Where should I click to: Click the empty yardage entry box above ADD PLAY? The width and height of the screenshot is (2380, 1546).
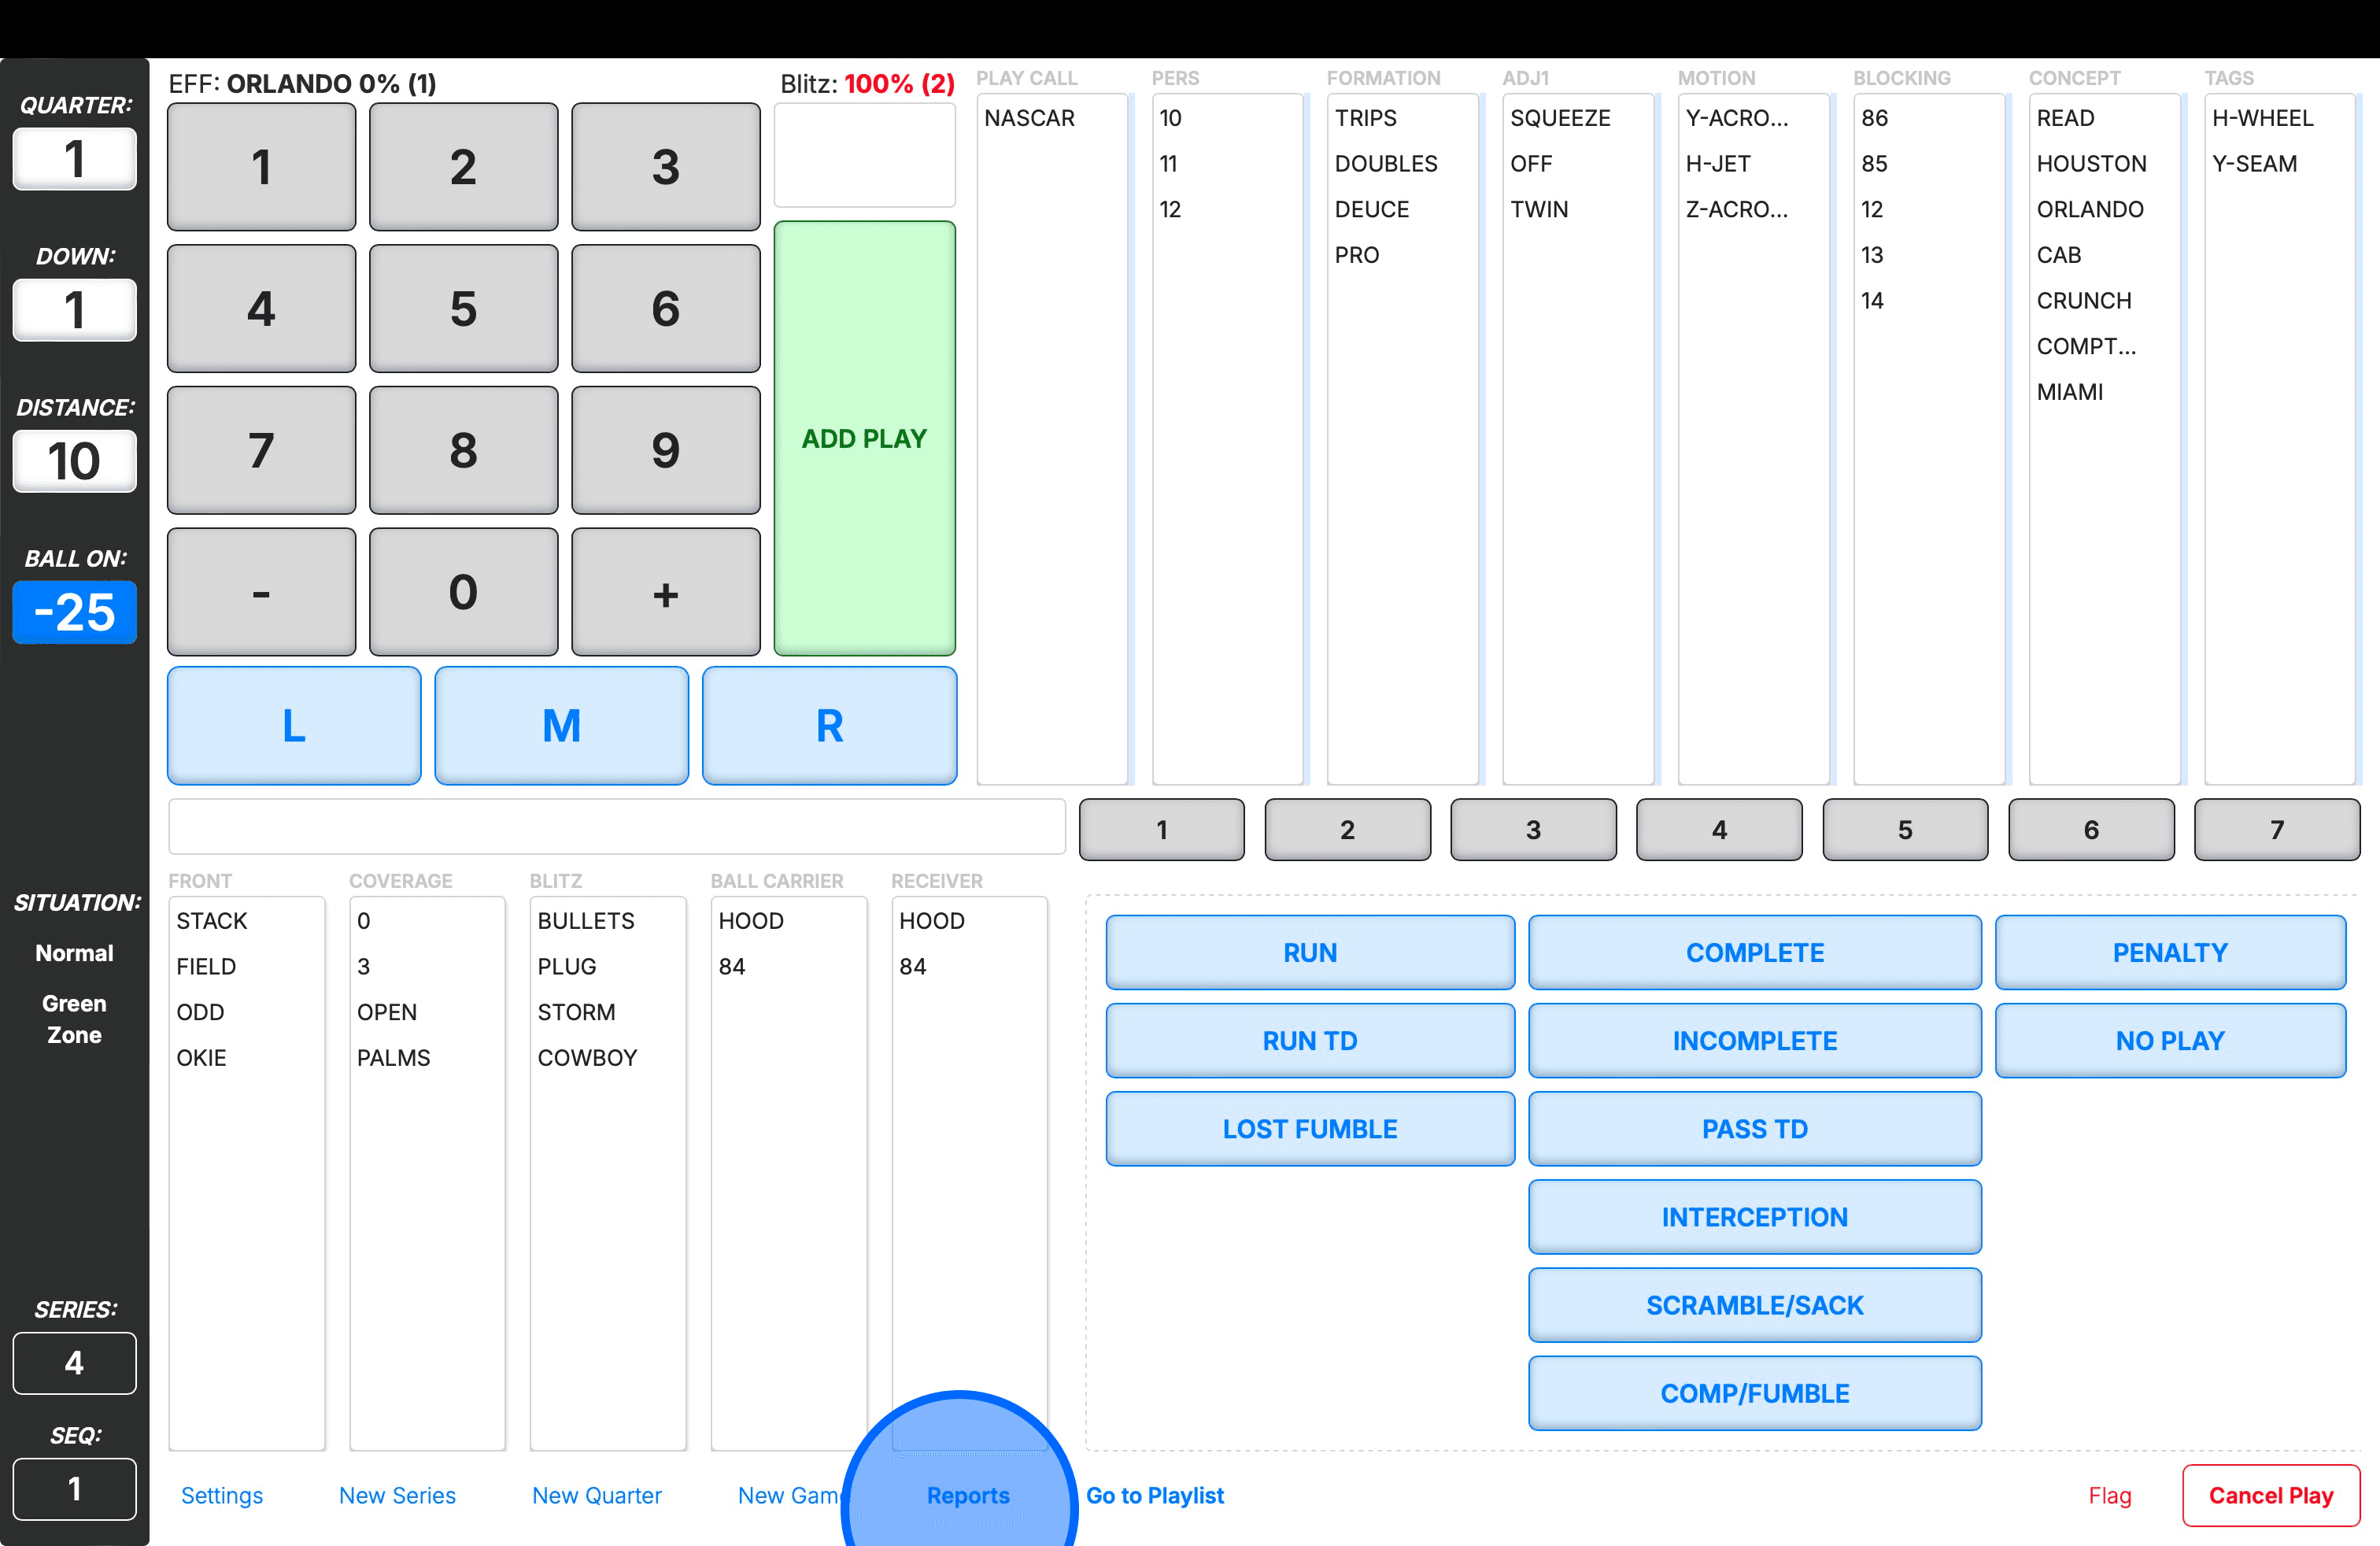[865, 155]
